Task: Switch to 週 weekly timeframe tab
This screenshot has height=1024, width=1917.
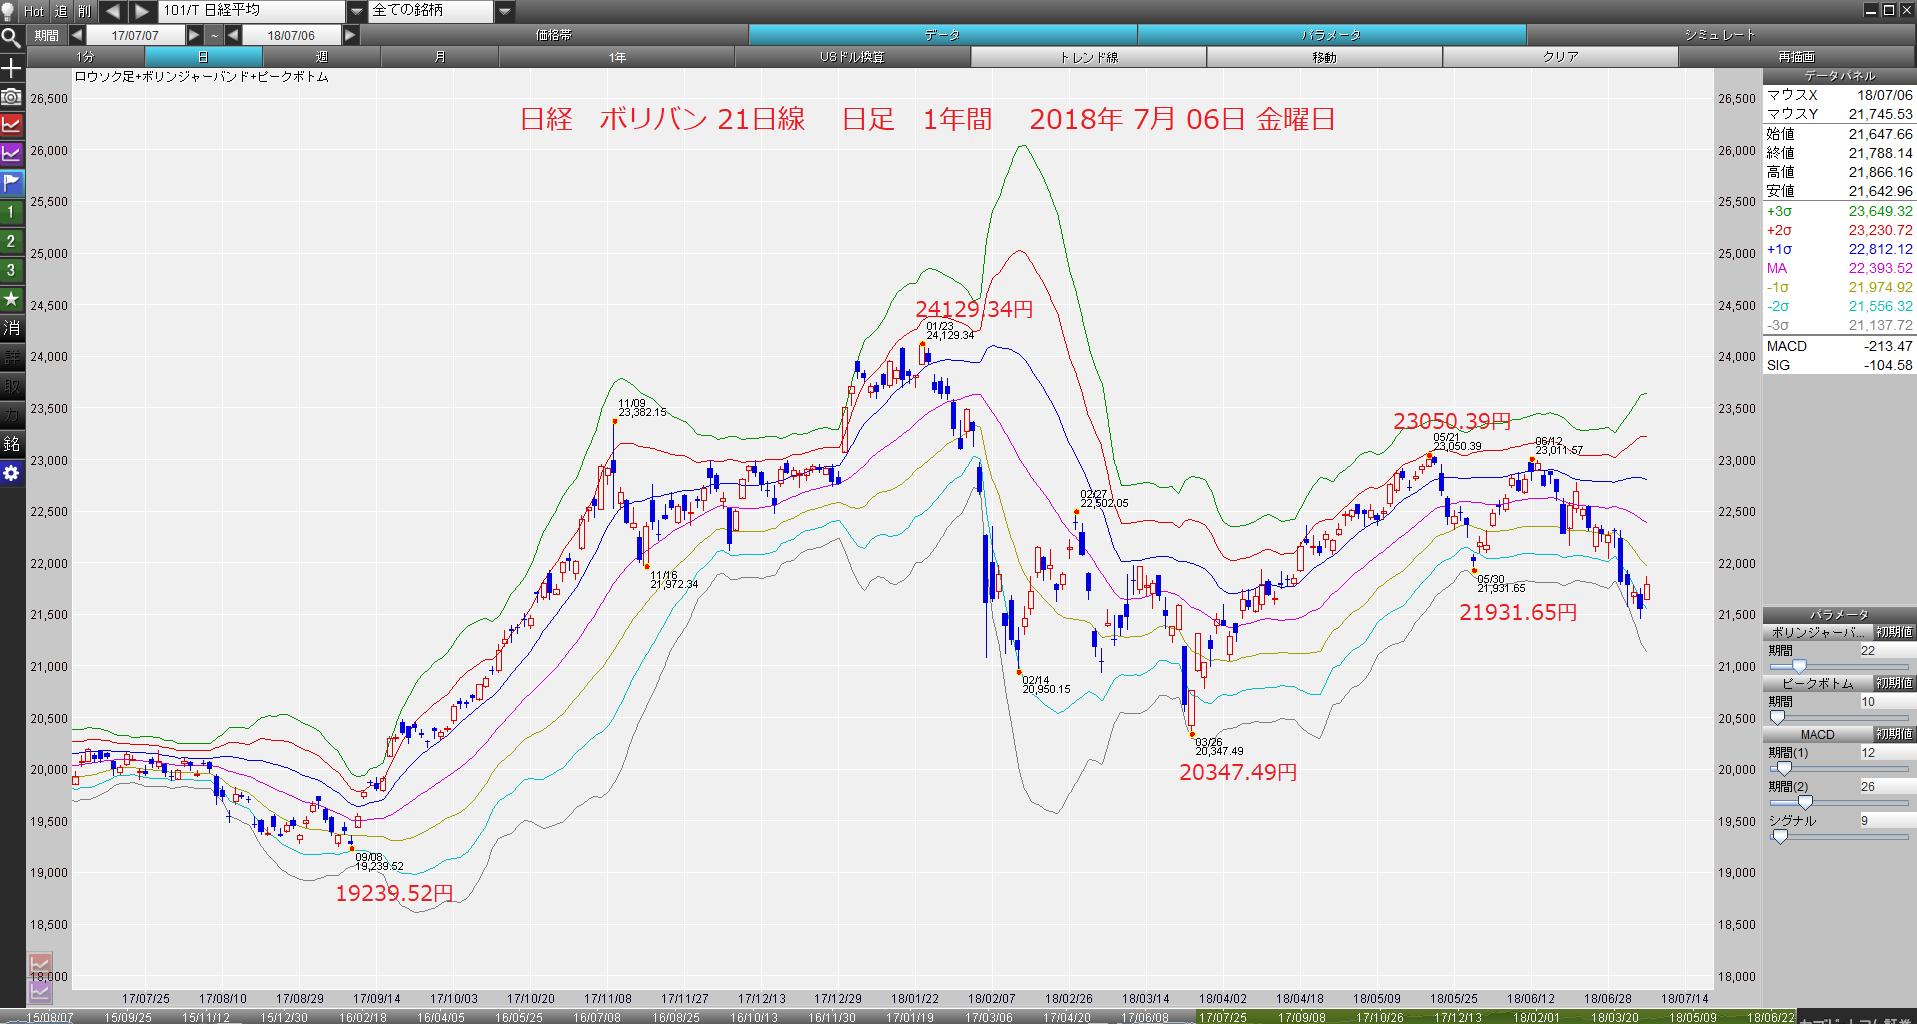Action: pos(321,57)
